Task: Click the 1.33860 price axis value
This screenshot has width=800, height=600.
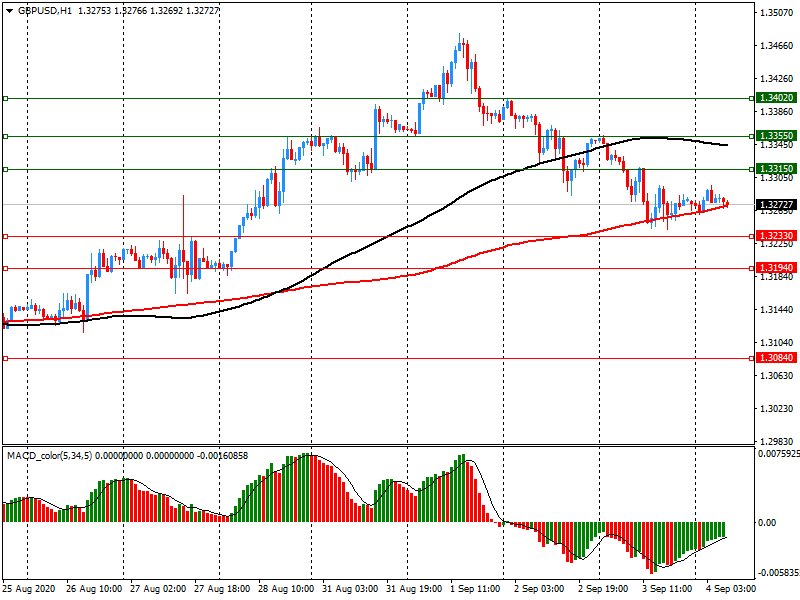Action: (x=777, y=112)
